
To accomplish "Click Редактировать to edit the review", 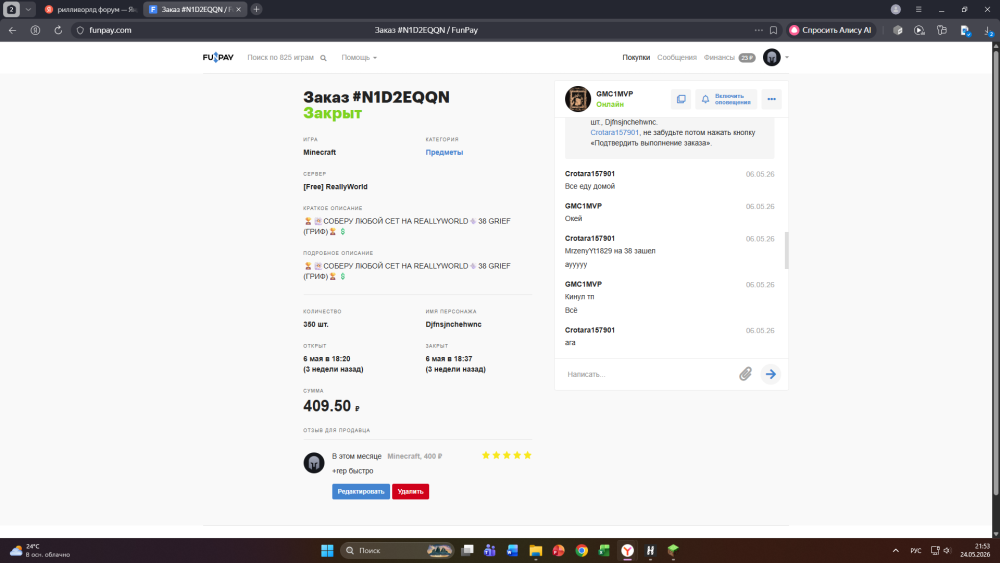I will click(x=360, y=492).
